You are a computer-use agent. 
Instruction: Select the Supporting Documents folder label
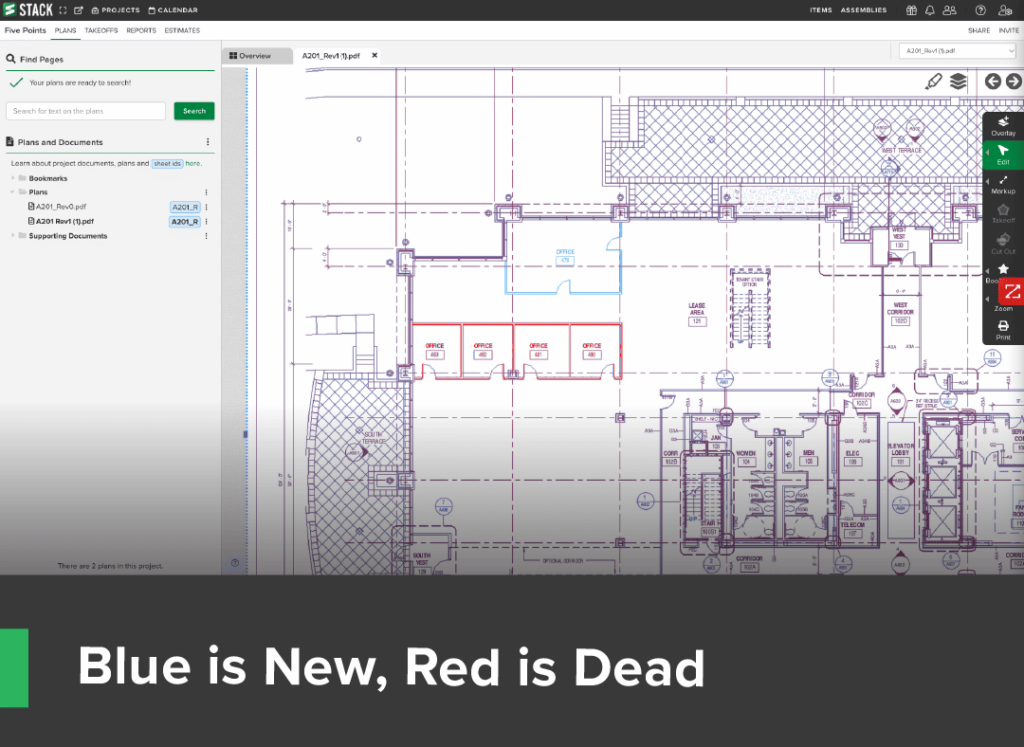pos(68,236)
